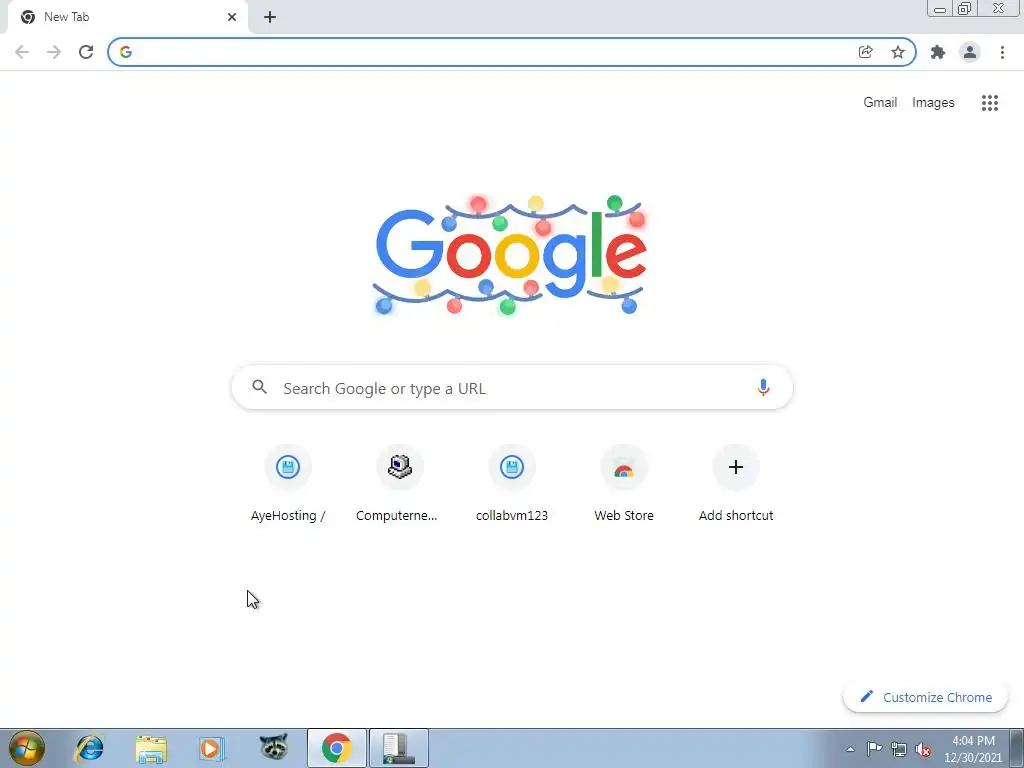Start voice search with the microphone
This screenshot has width=1024, height=768.
point(763,387)
